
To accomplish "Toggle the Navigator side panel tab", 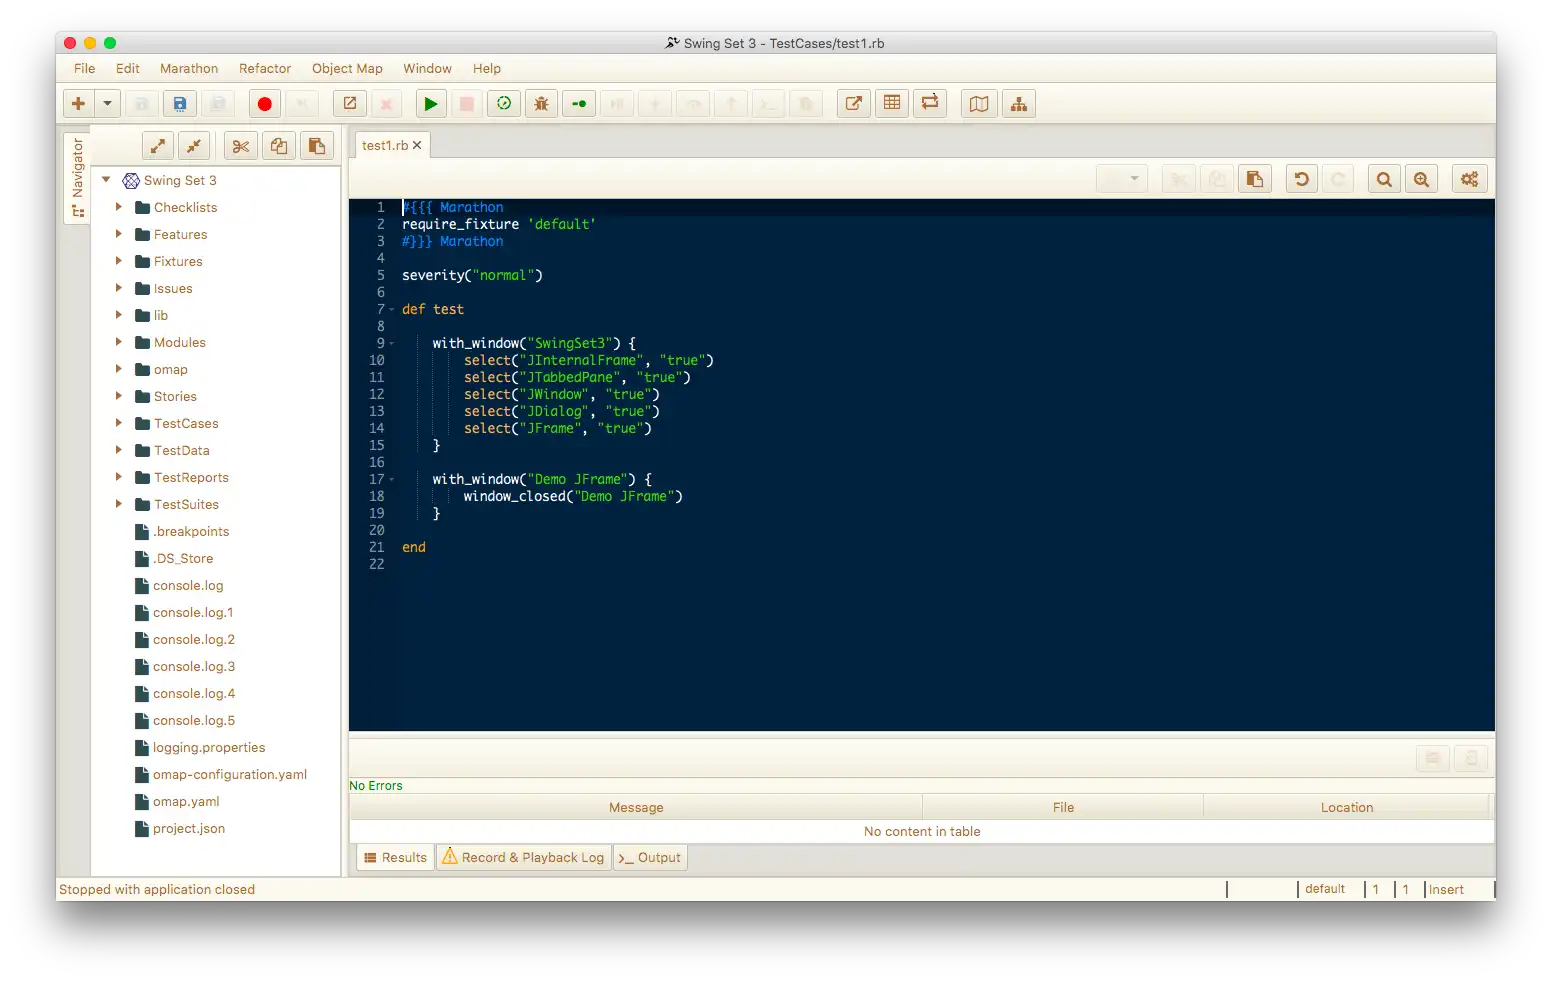I will click(77, 178).
